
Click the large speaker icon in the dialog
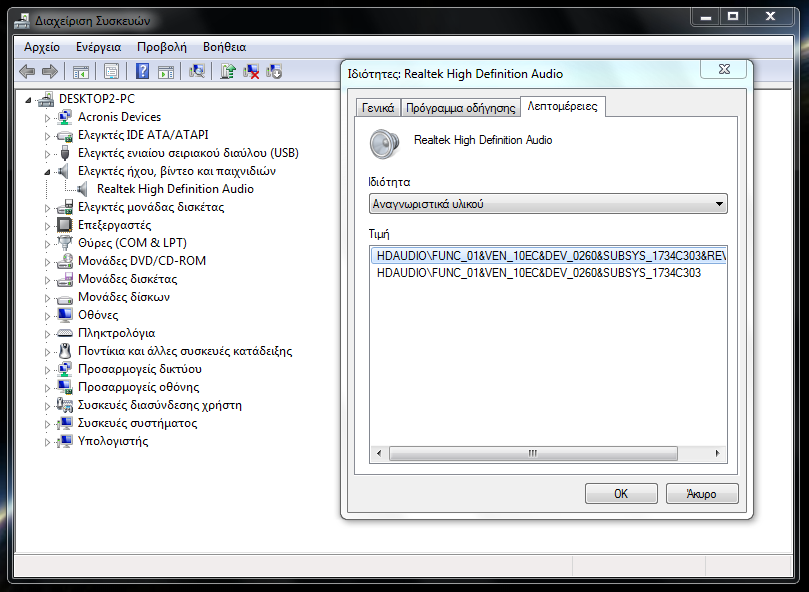click(x=384, y=144)
